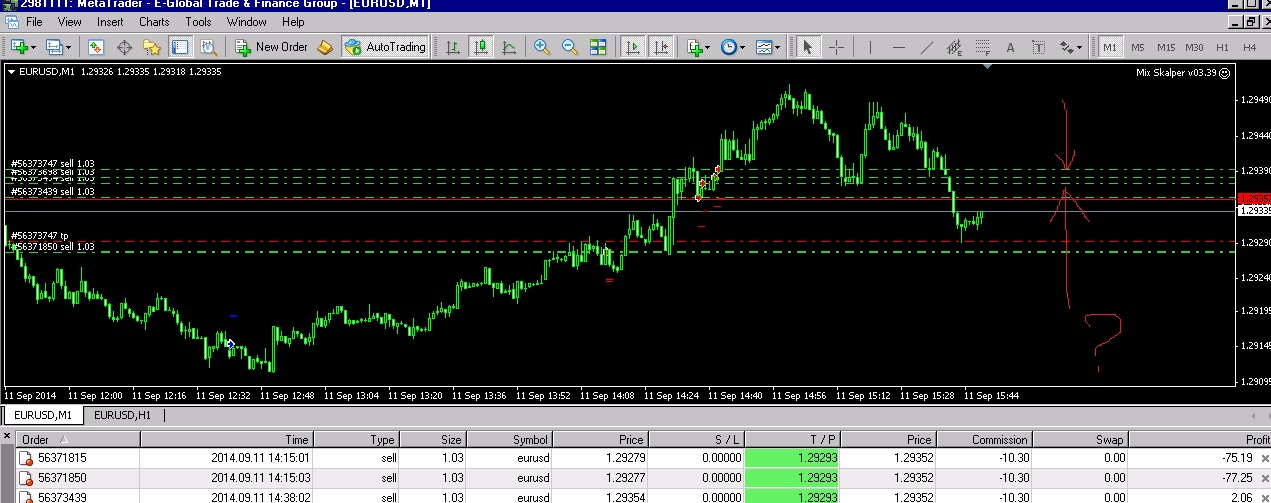
Task: Switch timeframe to H1
Action: (1222, 46)
